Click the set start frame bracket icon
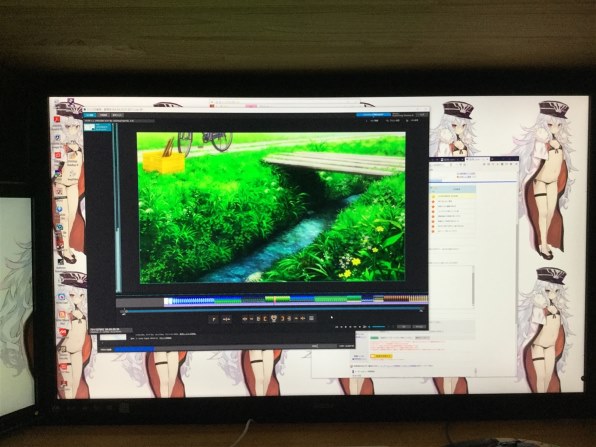The height and width of the screenshot is (447, 596). pyautogui.click(x=265, y=319)
